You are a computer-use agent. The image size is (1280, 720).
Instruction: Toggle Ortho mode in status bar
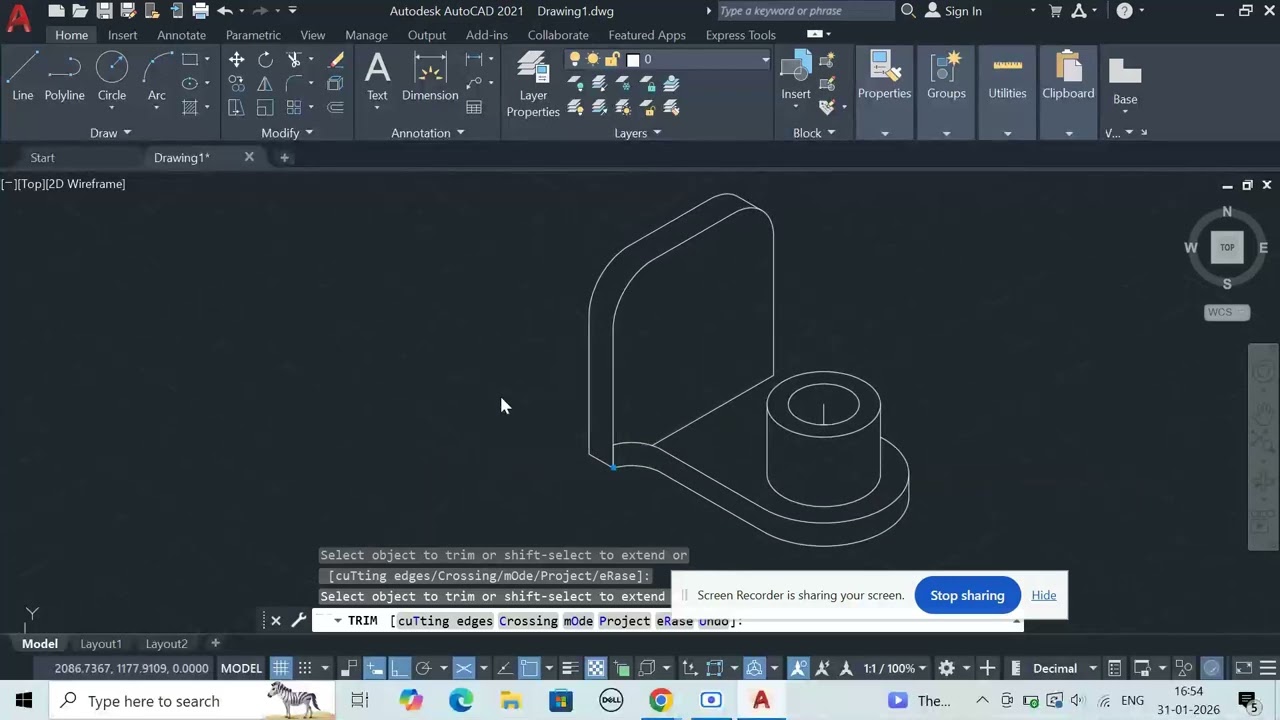pos(399,668)
